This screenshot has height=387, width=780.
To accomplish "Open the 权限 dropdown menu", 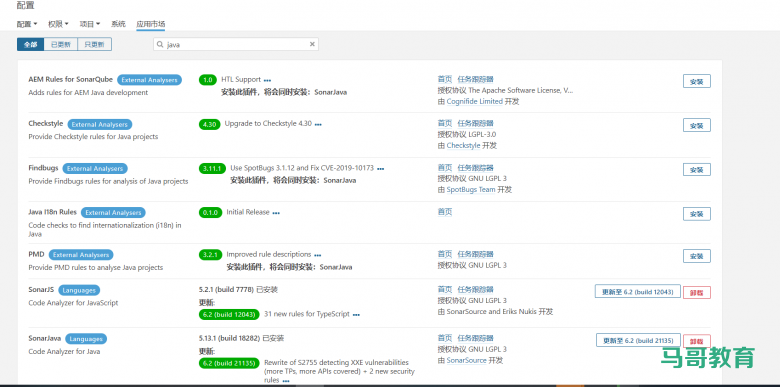I will [x=58, y=24].
